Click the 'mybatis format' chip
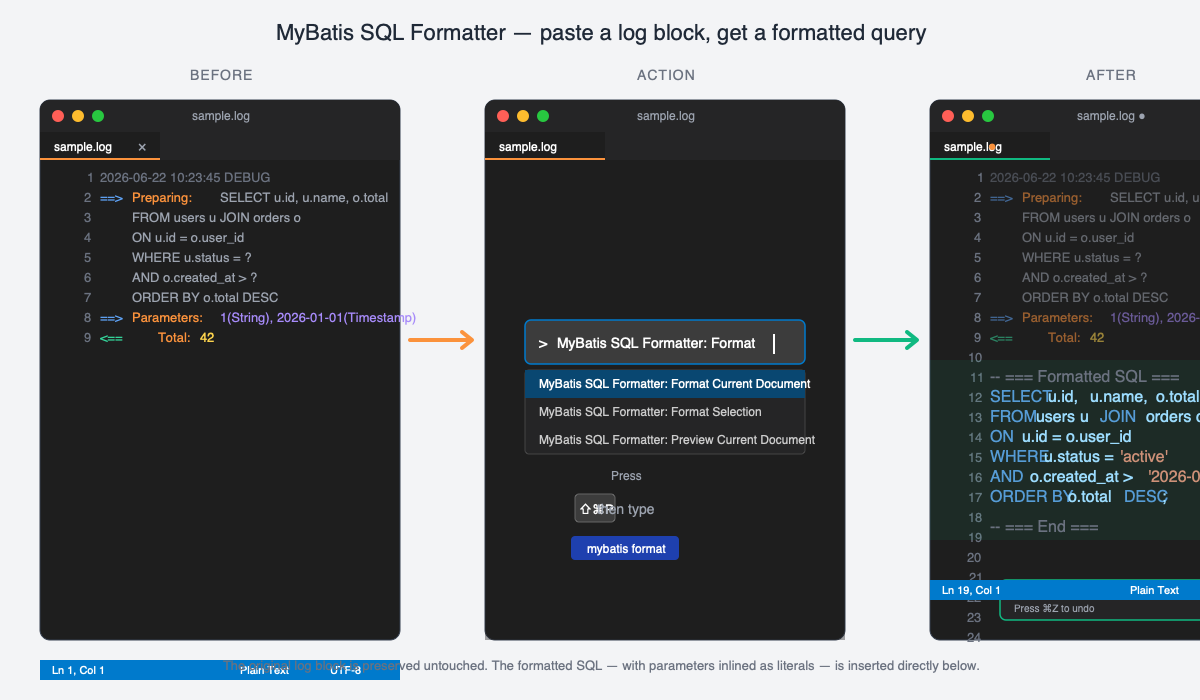 click(x=626, y=548)
